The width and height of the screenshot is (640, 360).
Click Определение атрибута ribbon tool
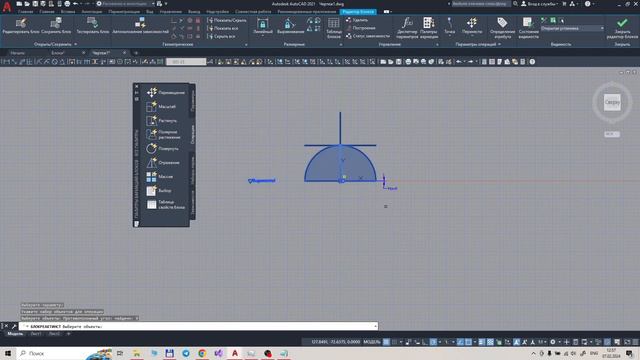click(502, 28)
